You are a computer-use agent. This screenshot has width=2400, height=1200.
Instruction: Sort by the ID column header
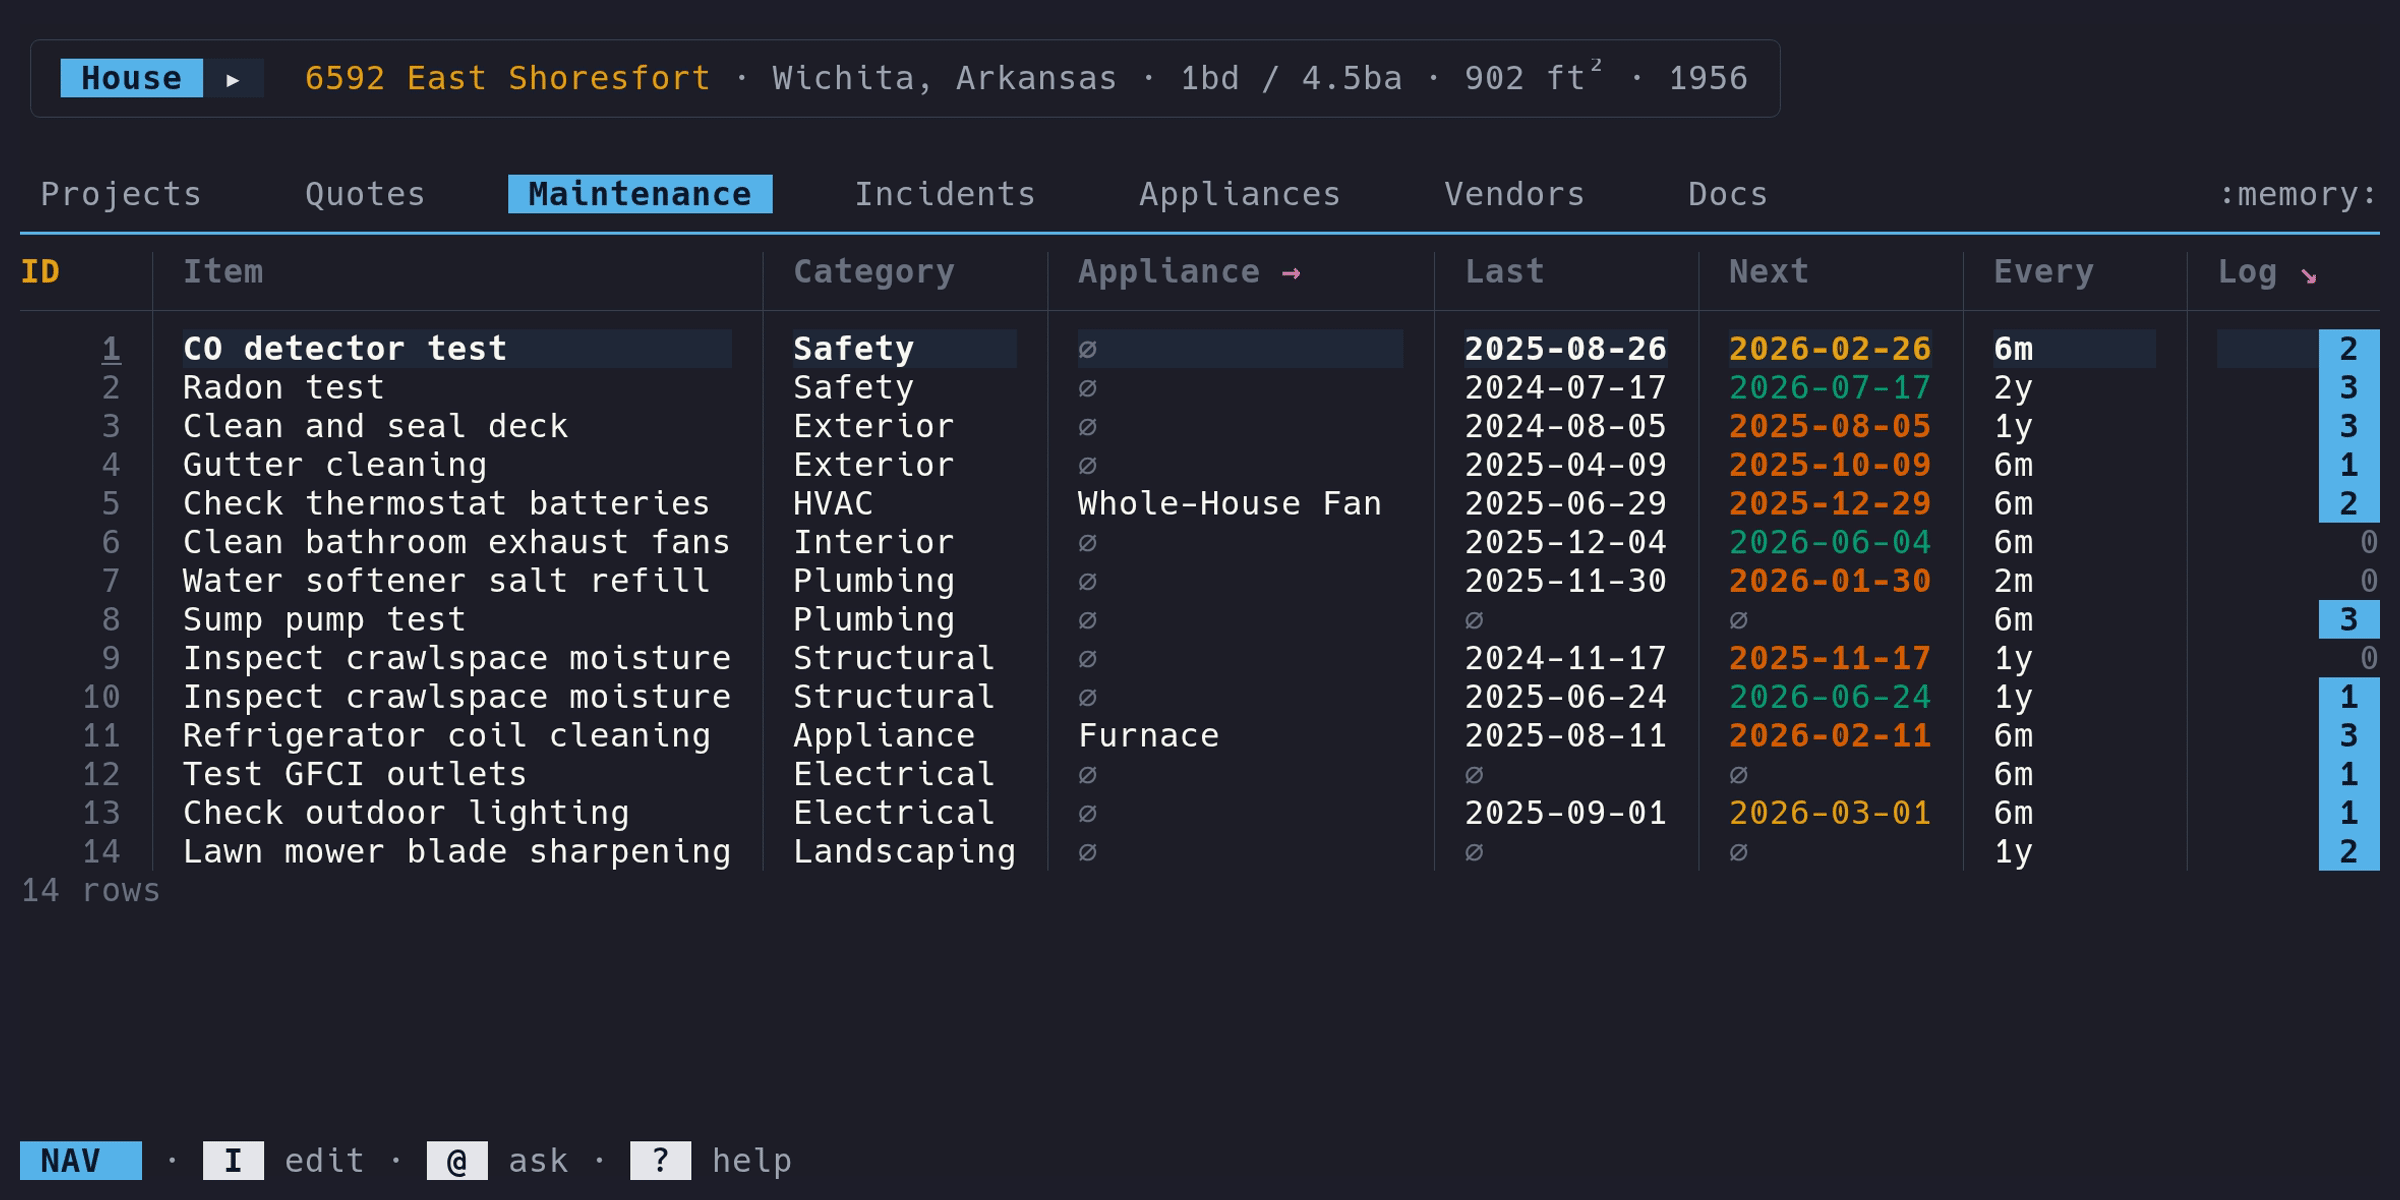click(40, 272)
